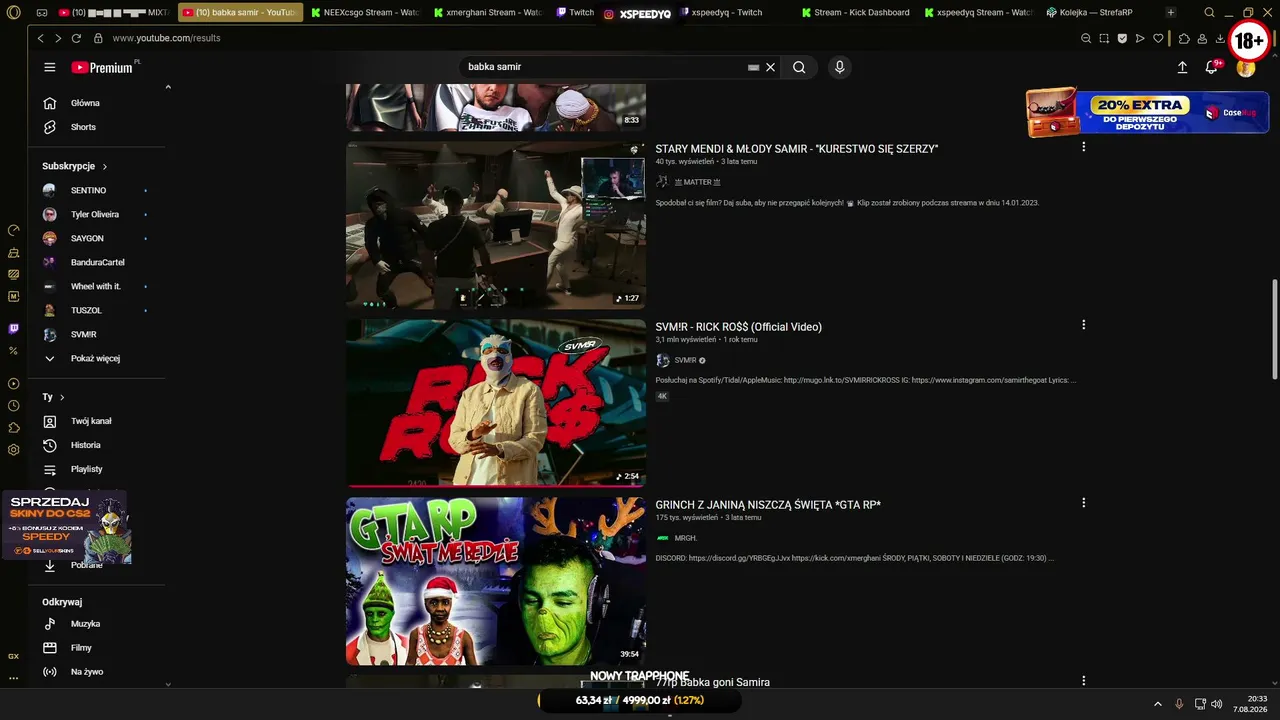The image size is (1280, 720).
Task: Play the KURESTWO SIĘ SZERZY video thumbnail
Action: click(x=496, y=225)
